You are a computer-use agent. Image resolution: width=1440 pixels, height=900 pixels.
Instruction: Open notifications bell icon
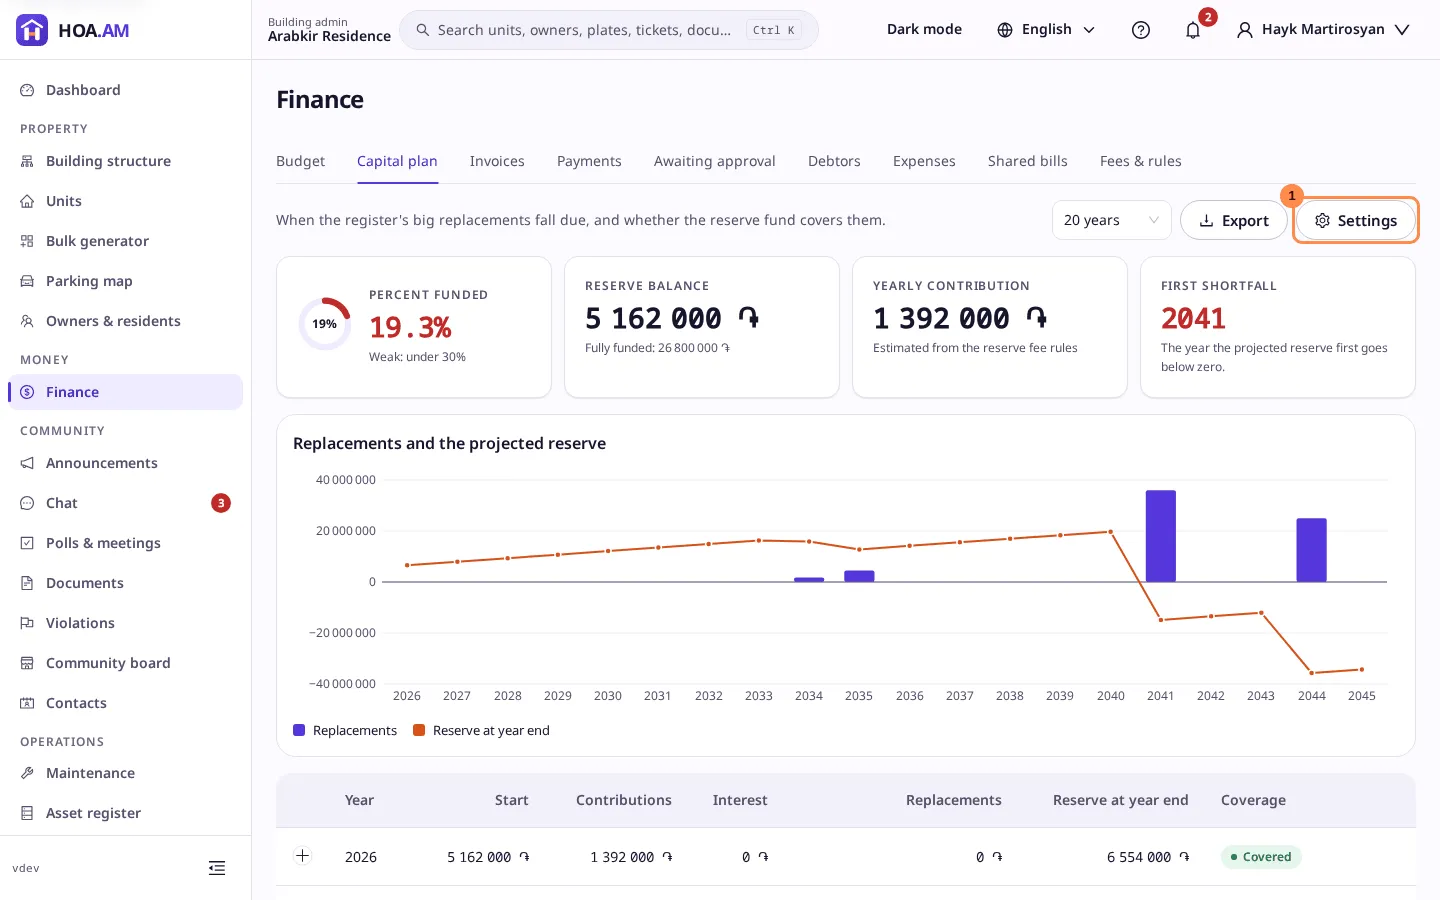pyautogui.click(x=1193, y=30)
